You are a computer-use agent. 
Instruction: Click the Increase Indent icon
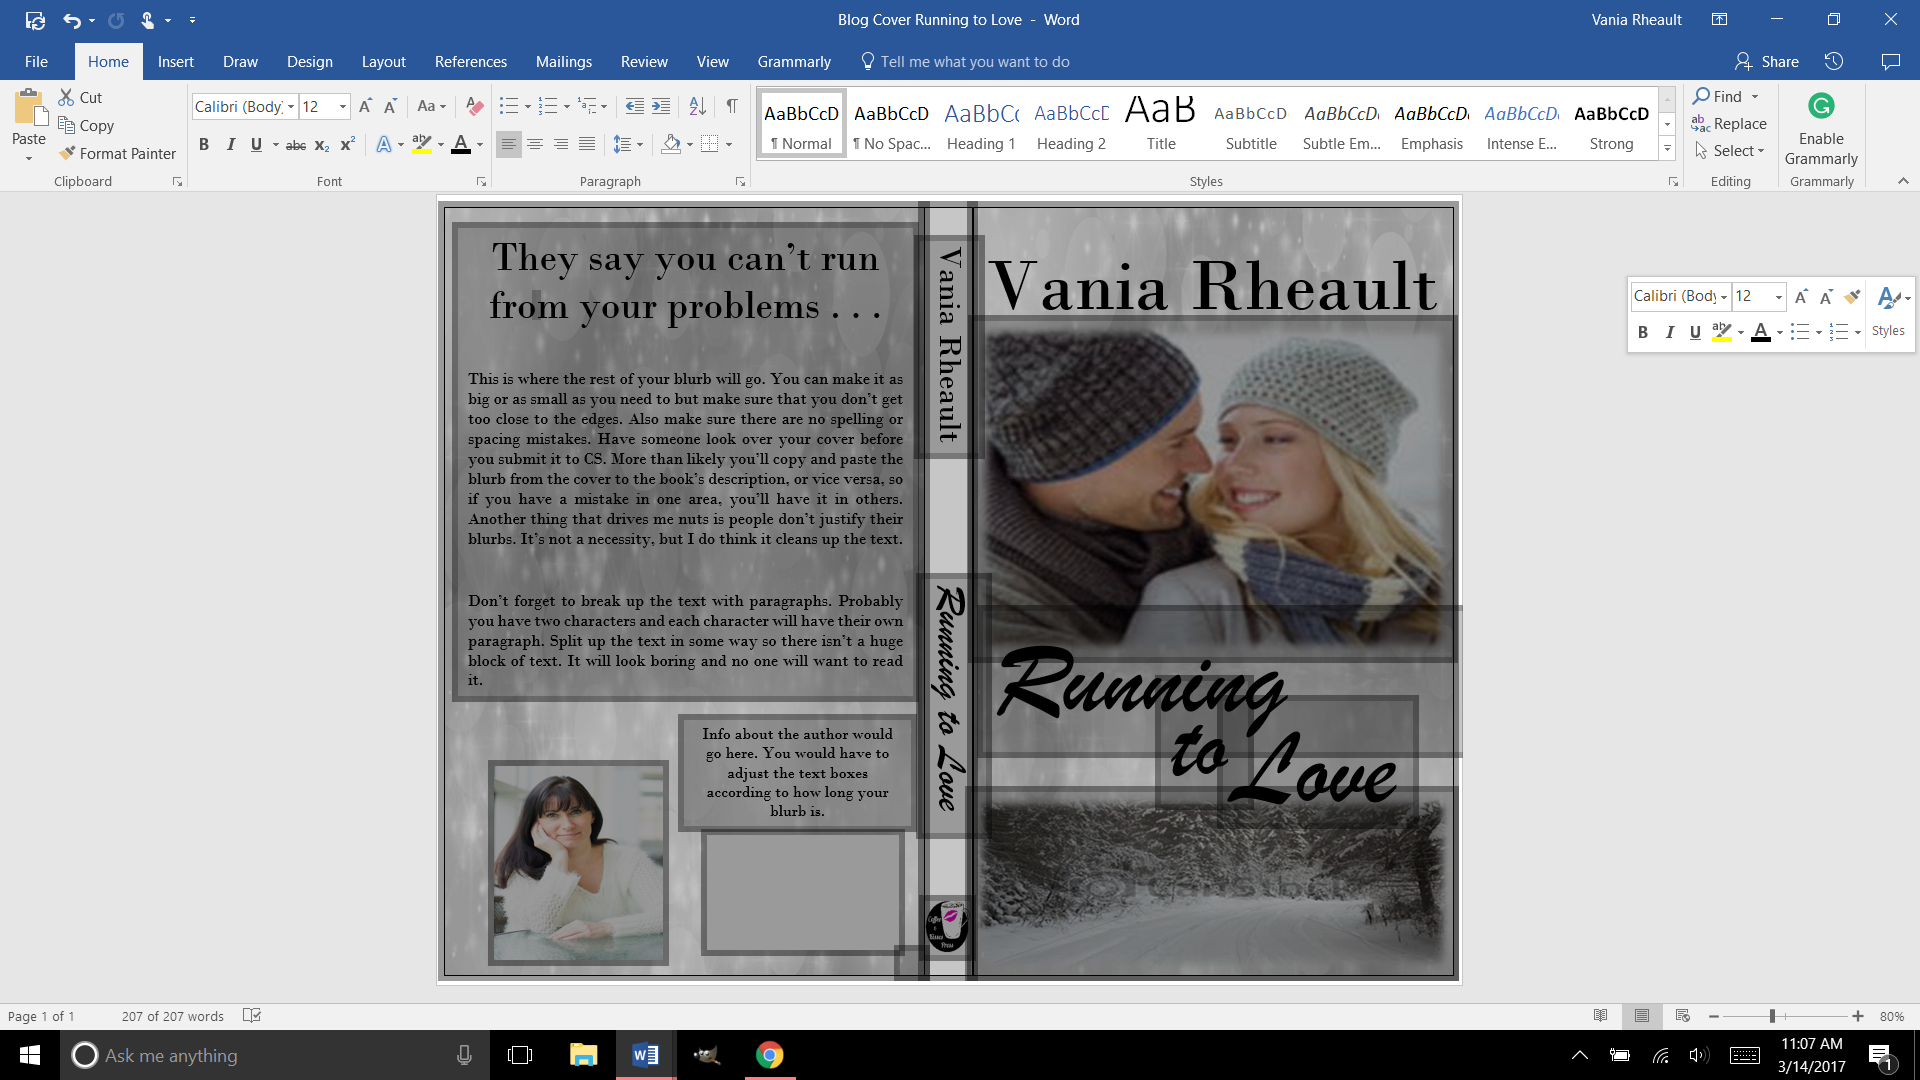click(x=661, y=106)
